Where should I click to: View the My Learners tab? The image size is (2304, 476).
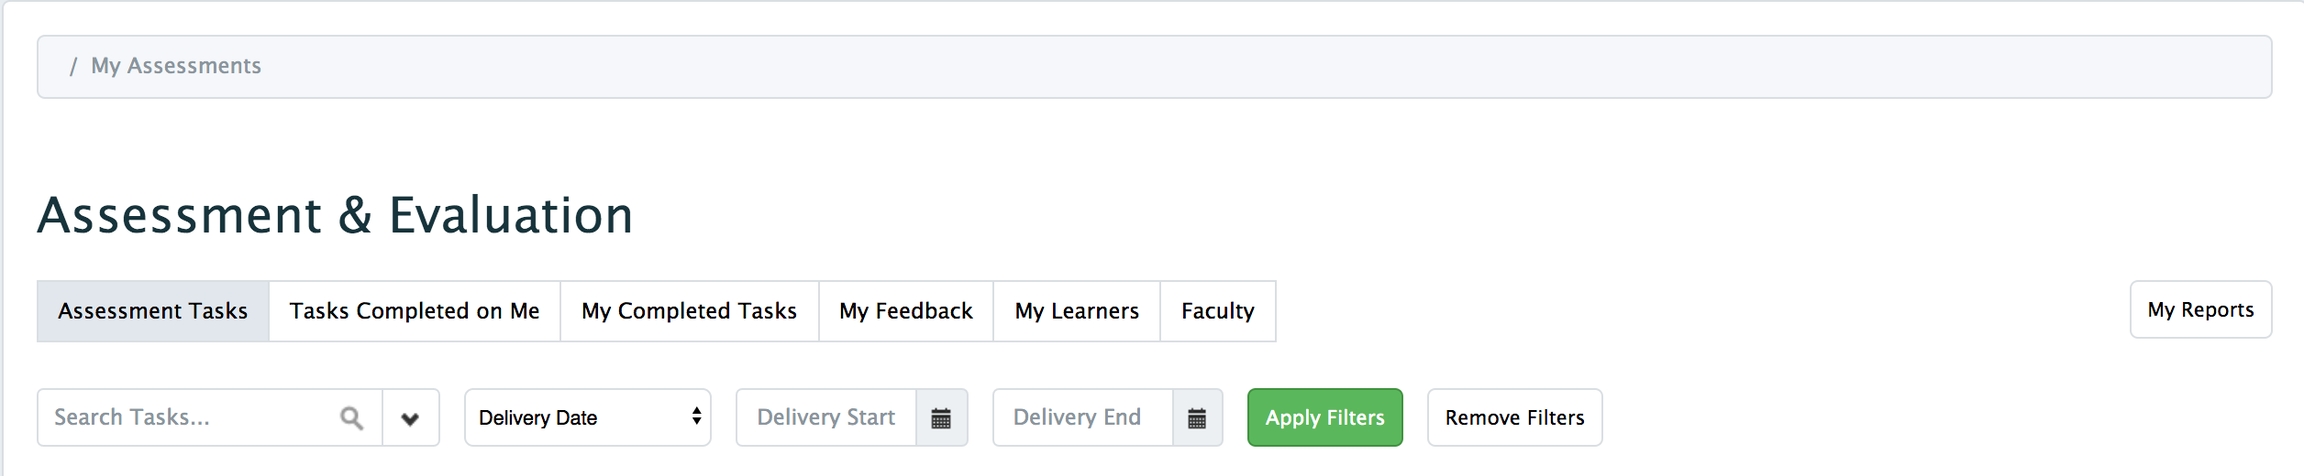pos(1076,311)
